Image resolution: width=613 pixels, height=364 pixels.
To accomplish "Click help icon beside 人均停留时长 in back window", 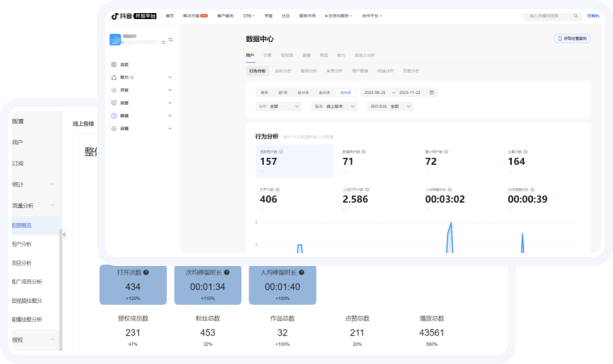I will tap(301, 273).
